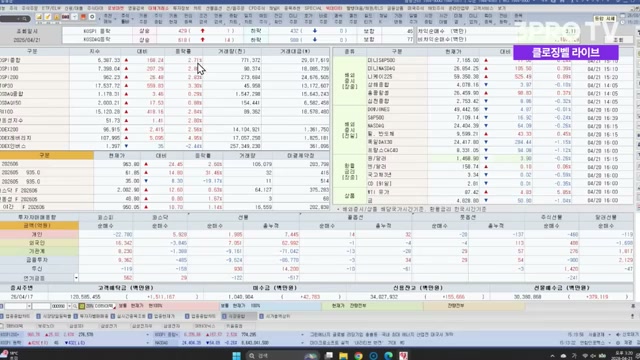Launch Google Chrome from the taskbar
The image size is (640, 360).
point(358,356)
